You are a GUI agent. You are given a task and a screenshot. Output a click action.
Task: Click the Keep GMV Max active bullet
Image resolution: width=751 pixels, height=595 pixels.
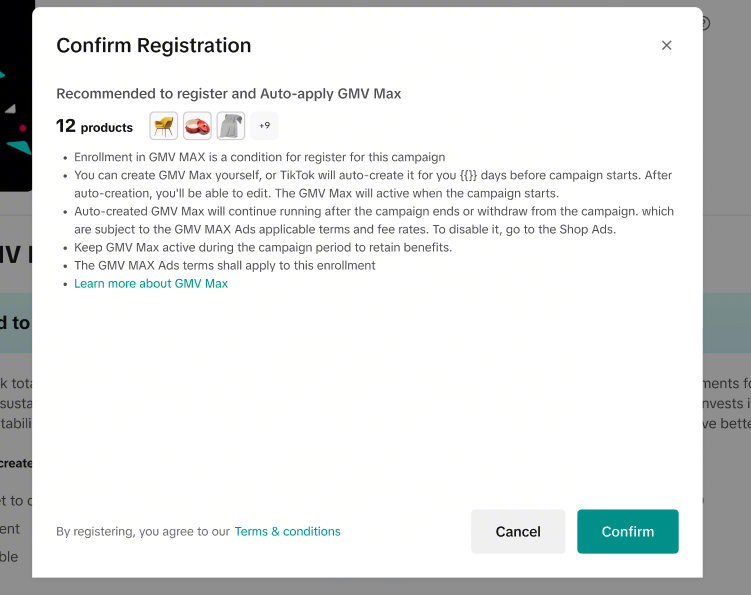pyautogui.click(x=263, y=247)
